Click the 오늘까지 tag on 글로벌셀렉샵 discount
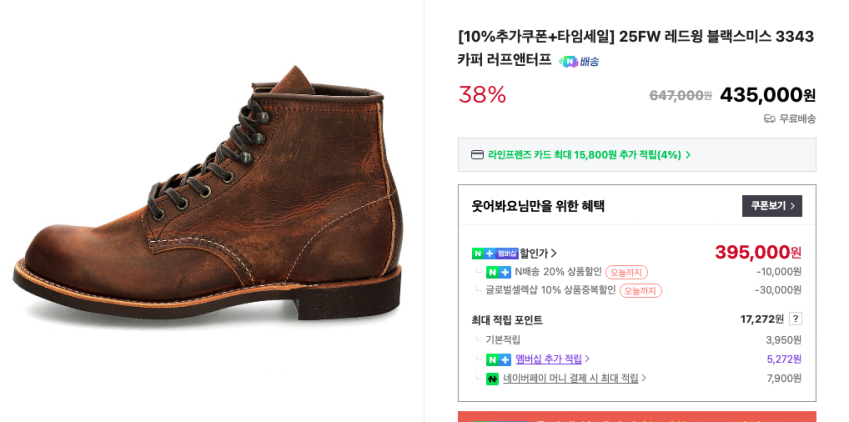This screenshot has height=422, width=849. pyautogui.click(x=640, y=291)
